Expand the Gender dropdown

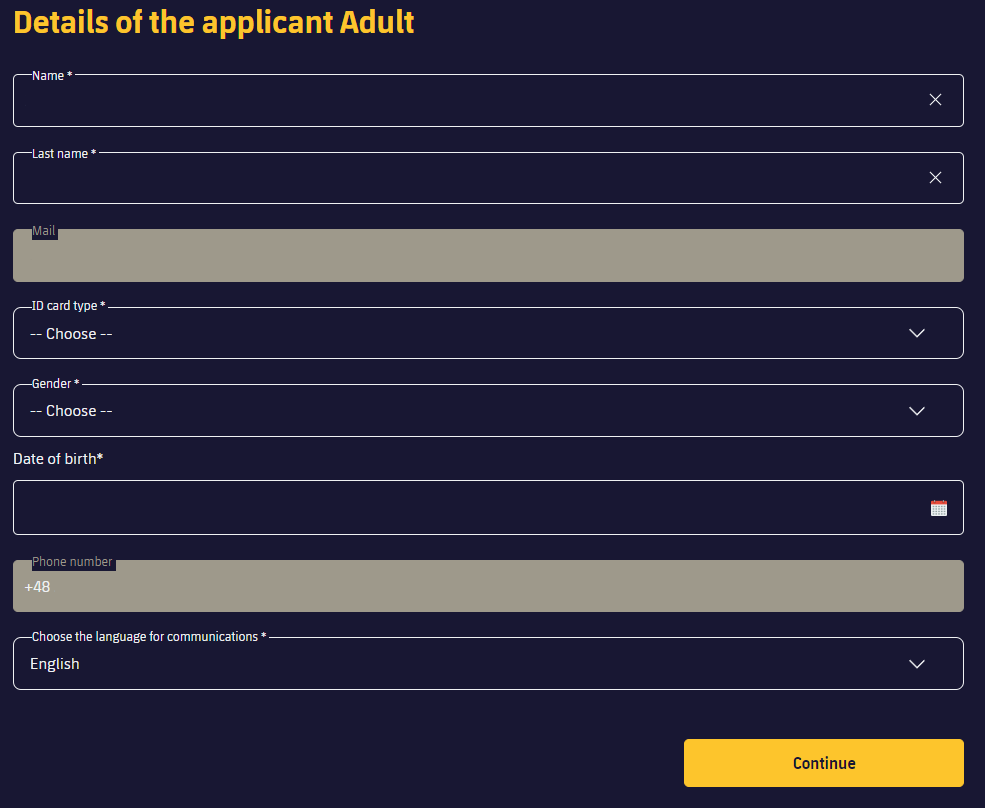pyautogui.click(x=488, y=410)
